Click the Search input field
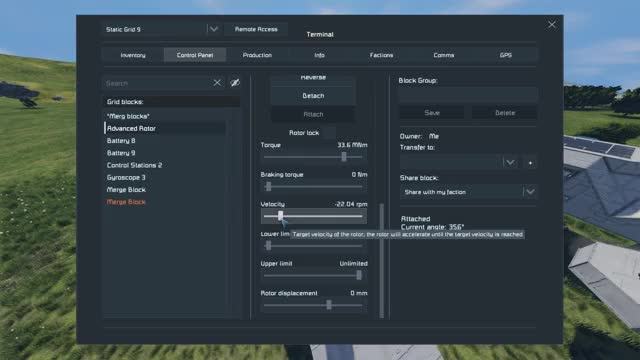 tap(157, 83)
